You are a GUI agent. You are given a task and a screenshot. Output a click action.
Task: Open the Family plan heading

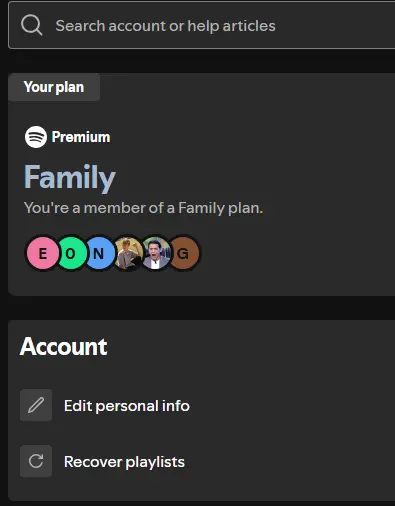click(x=70, y=177)
